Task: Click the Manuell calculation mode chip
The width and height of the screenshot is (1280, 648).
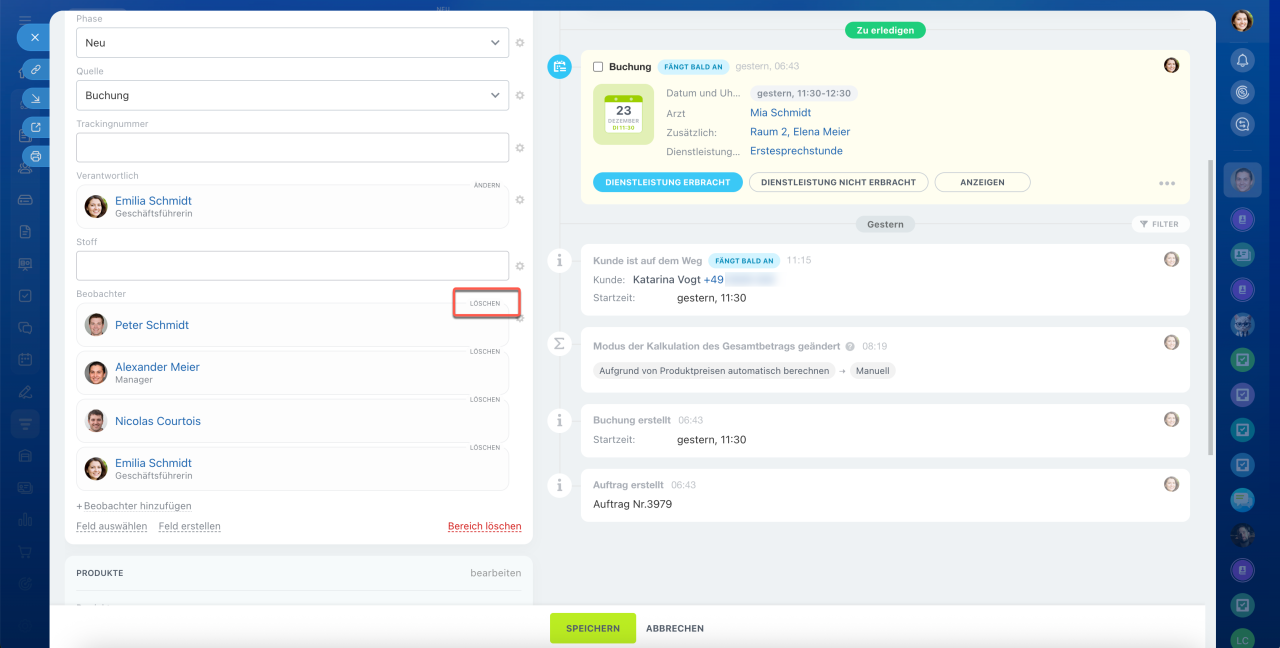Action: (872, 370)
